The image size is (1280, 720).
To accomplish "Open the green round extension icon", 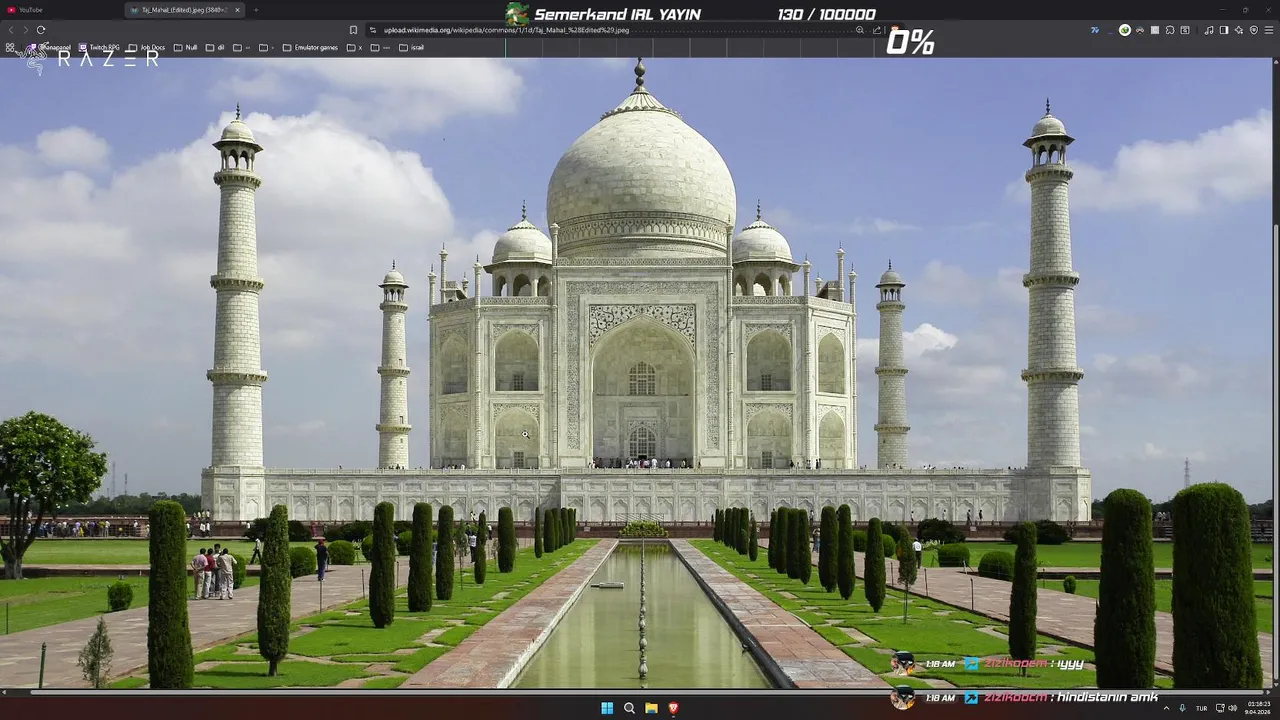I will point(1125,30).
